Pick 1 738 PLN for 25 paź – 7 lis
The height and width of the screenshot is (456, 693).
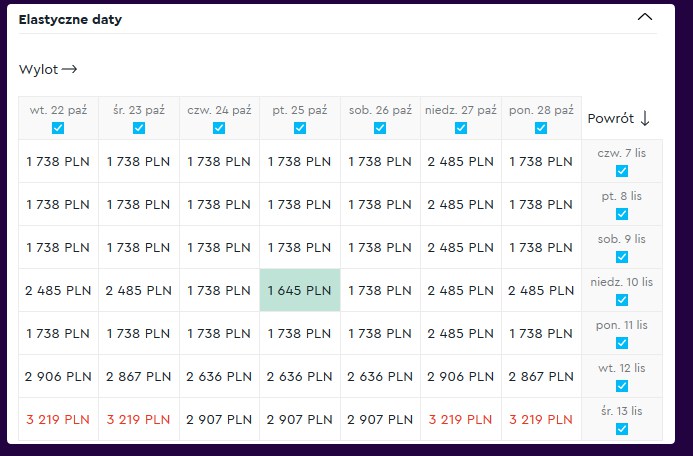pyautogui.click(x=300, y=161)
